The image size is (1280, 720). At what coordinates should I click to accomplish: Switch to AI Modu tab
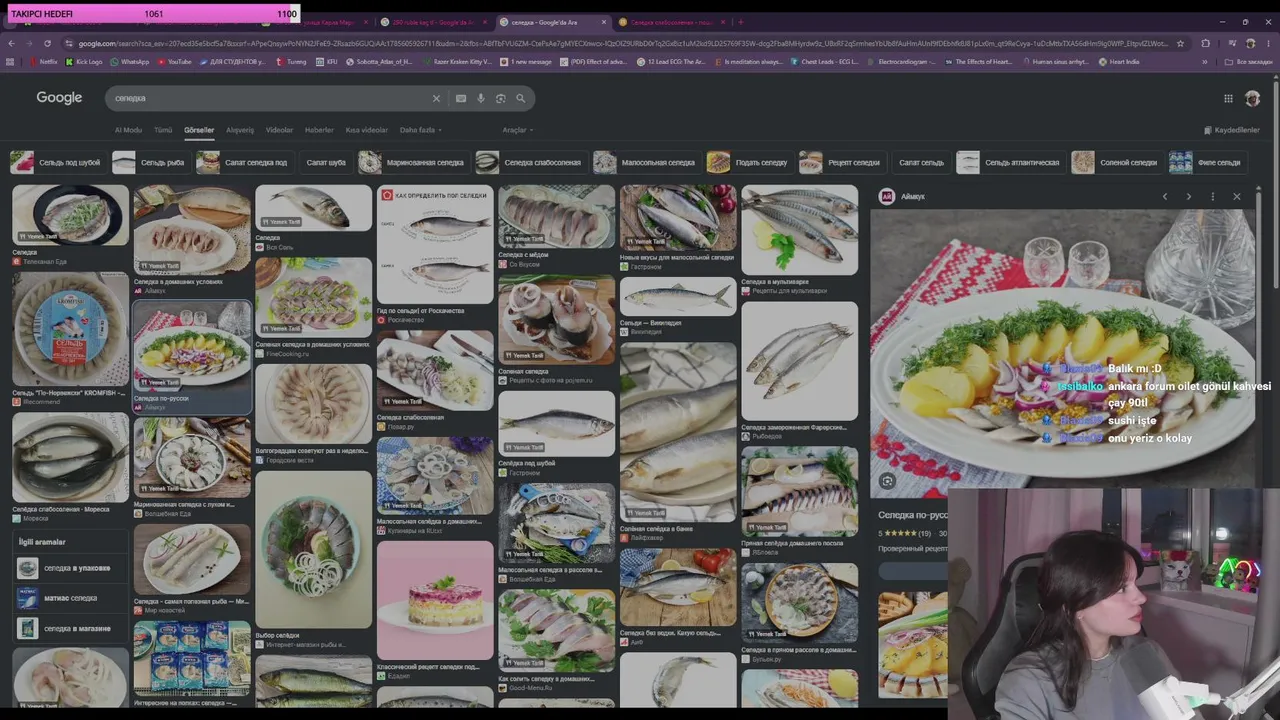click(128, 130)
